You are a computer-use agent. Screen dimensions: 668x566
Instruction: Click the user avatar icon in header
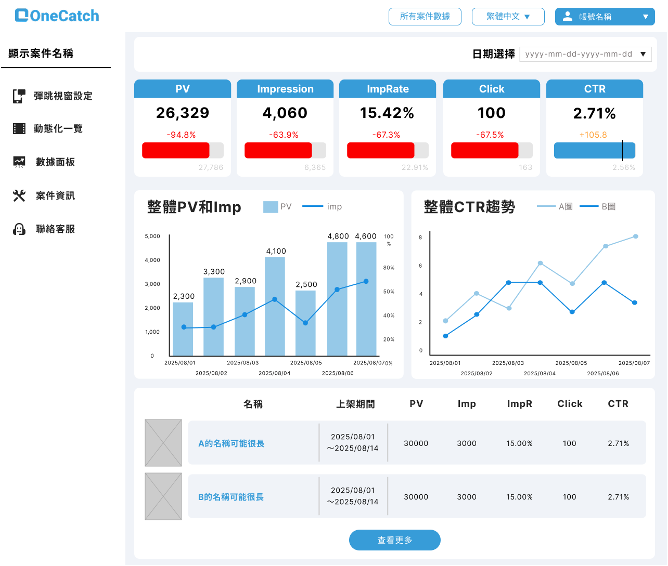point(568,17)
